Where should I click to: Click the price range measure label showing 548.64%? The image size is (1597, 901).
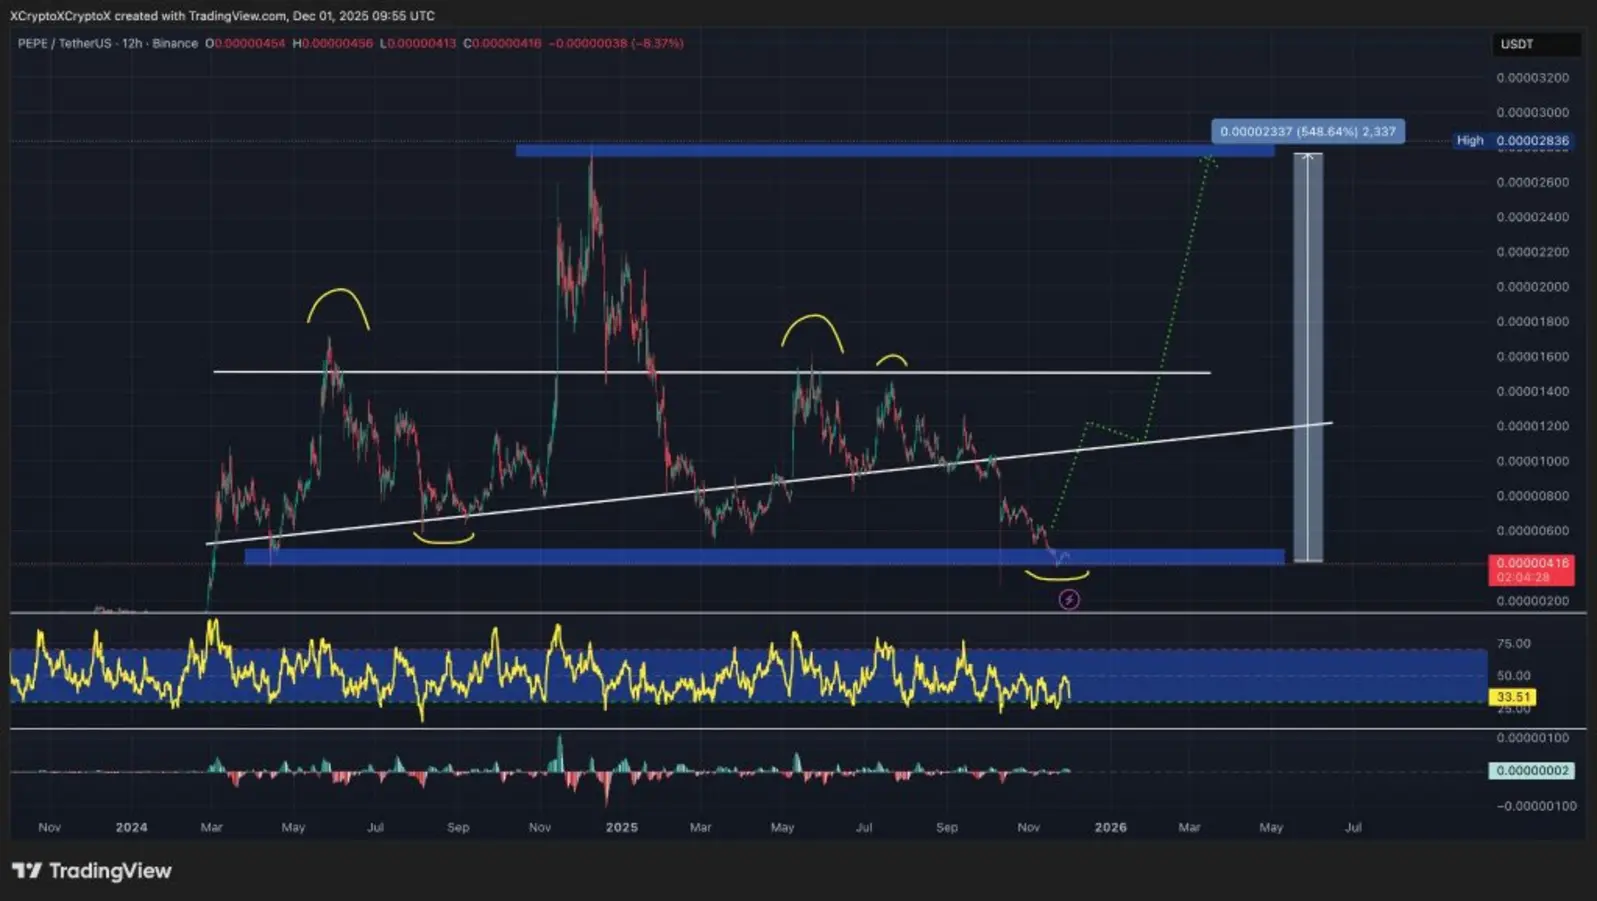click(x=1307, y=132)
